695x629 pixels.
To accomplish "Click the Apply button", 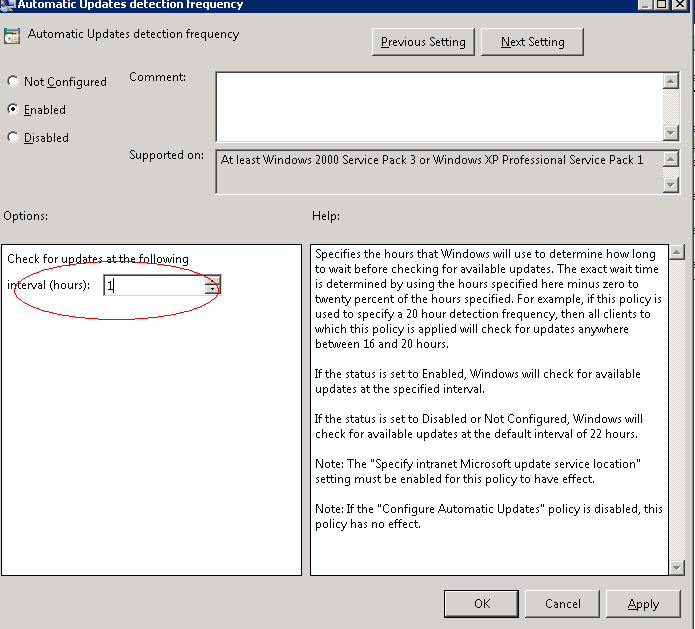I will 643,604.
